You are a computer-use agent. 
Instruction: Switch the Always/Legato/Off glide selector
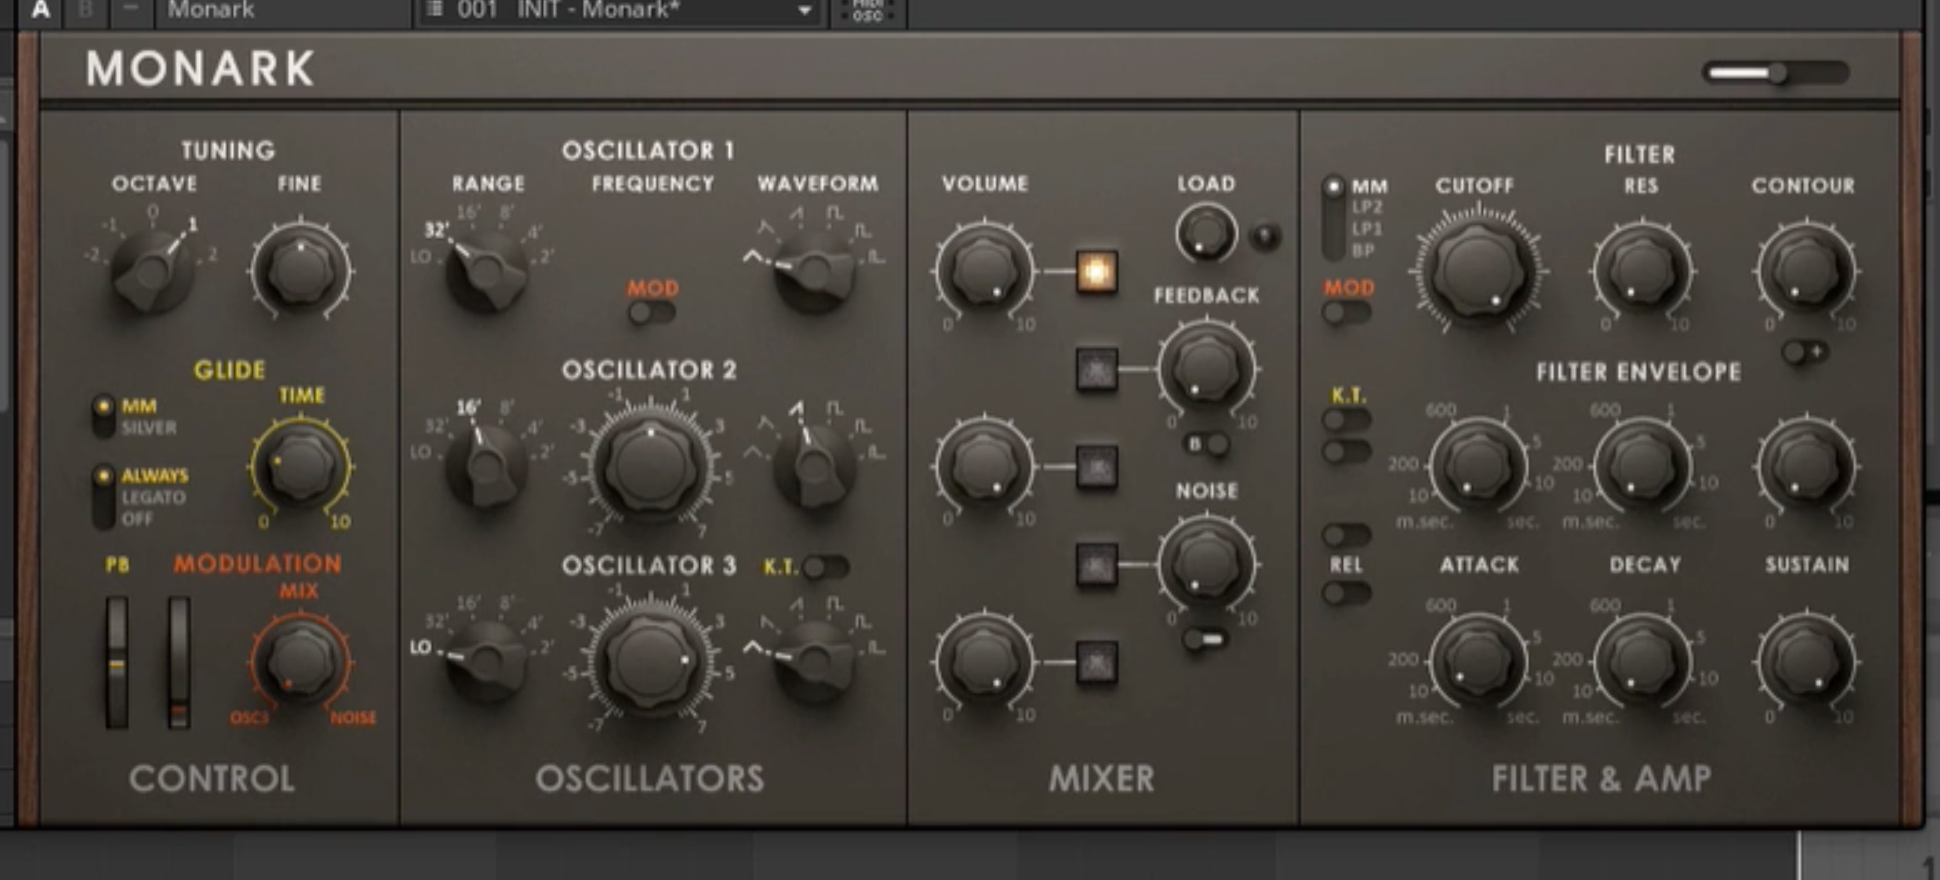pyautogui.click(x=103, y=496)
